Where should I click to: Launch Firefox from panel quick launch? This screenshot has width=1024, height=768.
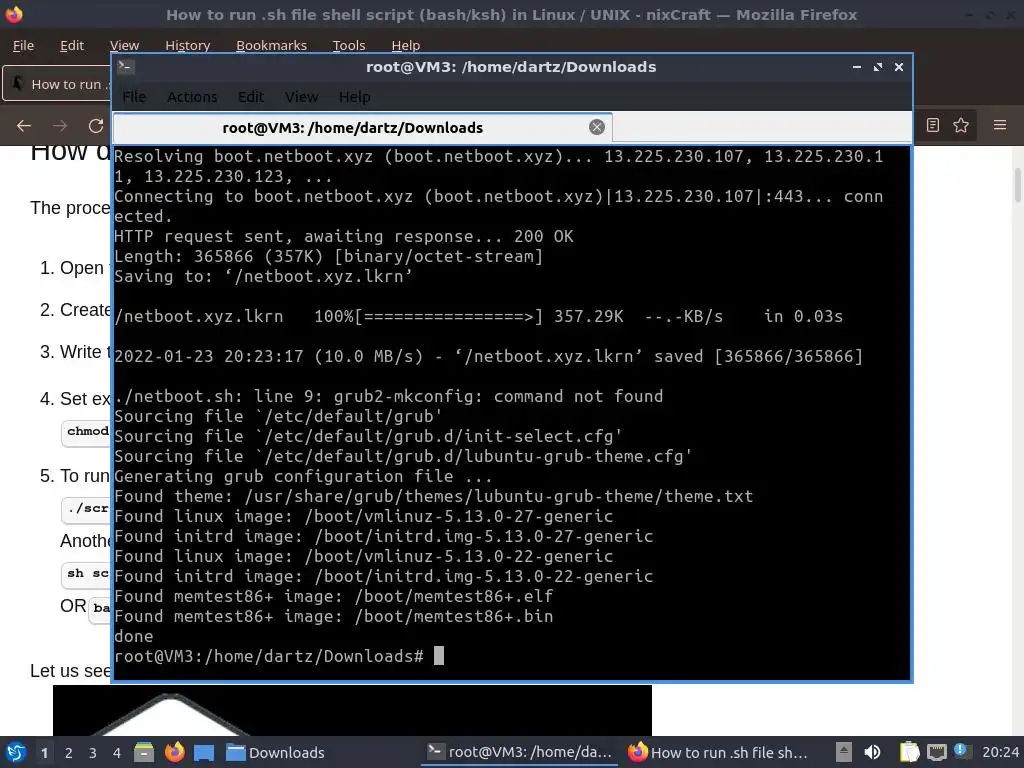(174, 752)
